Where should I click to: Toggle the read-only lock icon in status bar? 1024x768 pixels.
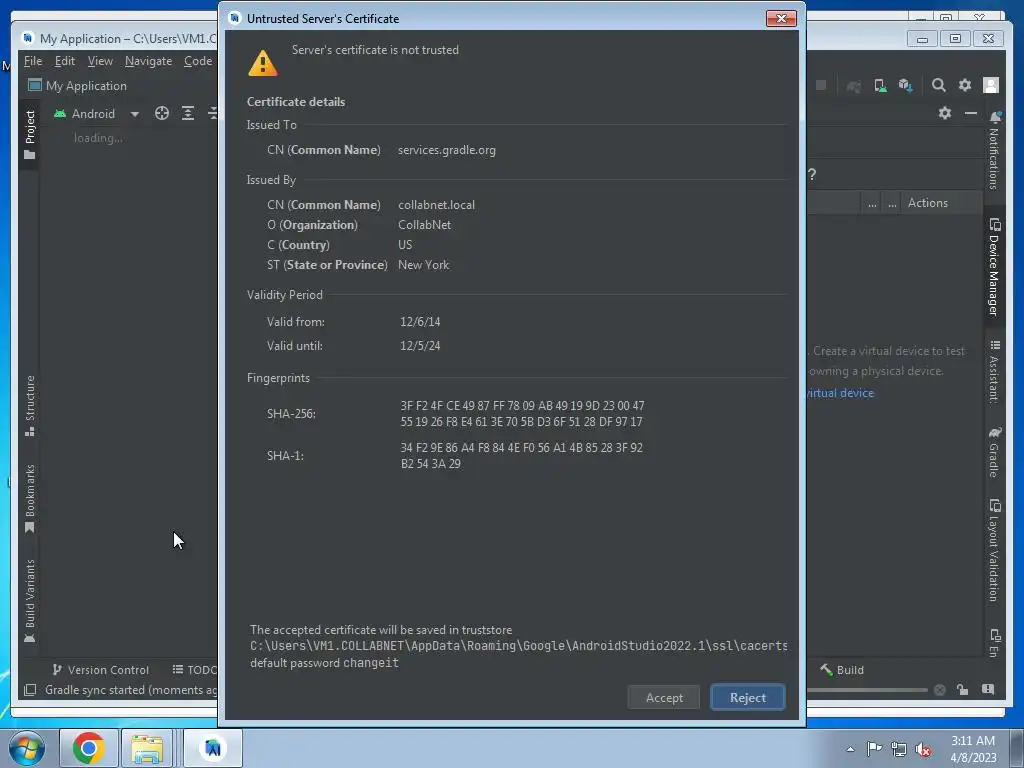click(963, 690)
